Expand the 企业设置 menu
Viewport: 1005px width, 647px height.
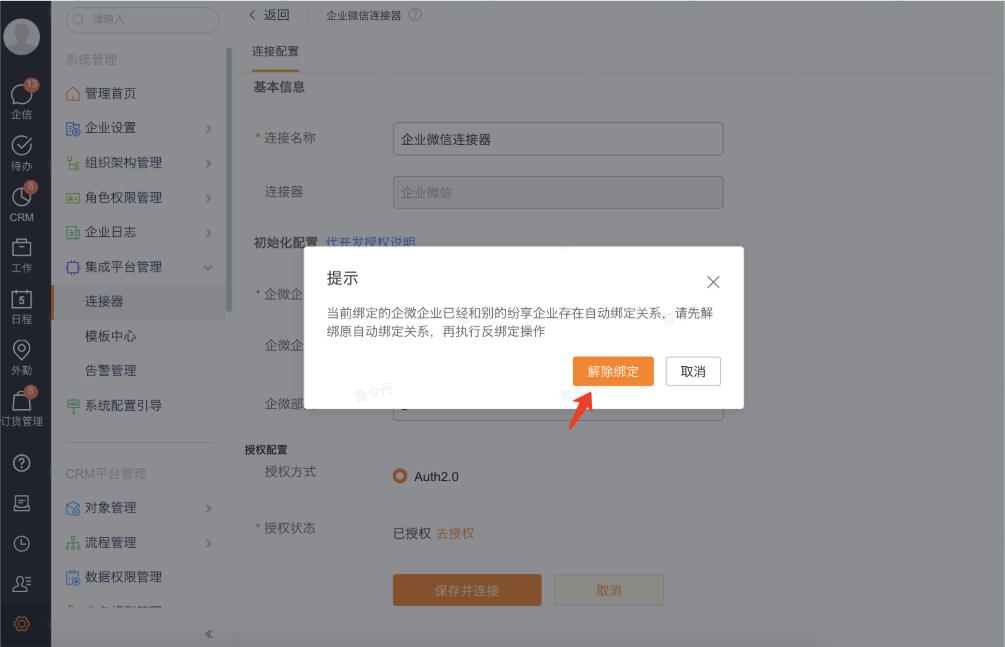(x=138, y=128)
